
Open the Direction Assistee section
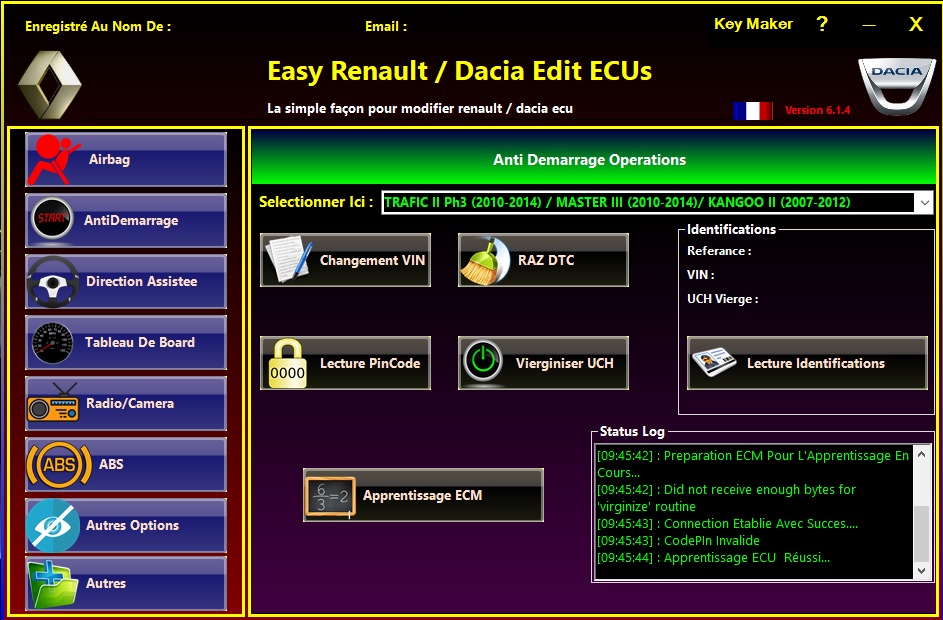coord(126,281)
